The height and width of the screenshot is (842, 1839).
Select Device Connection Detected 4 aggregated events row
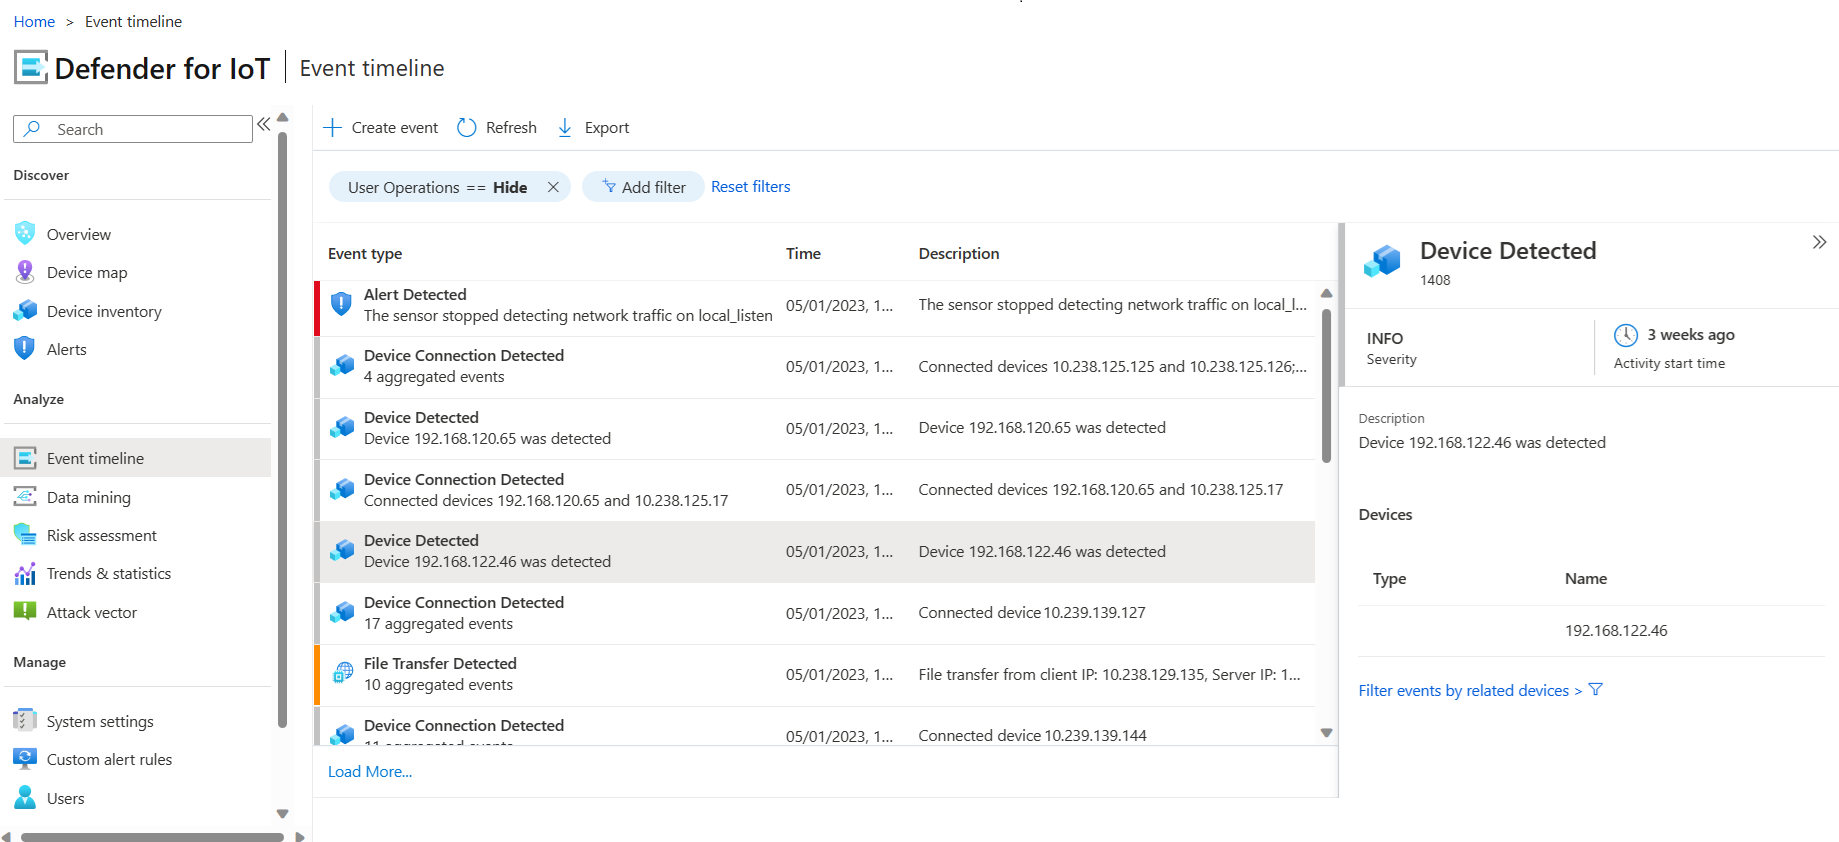point(816,367)
